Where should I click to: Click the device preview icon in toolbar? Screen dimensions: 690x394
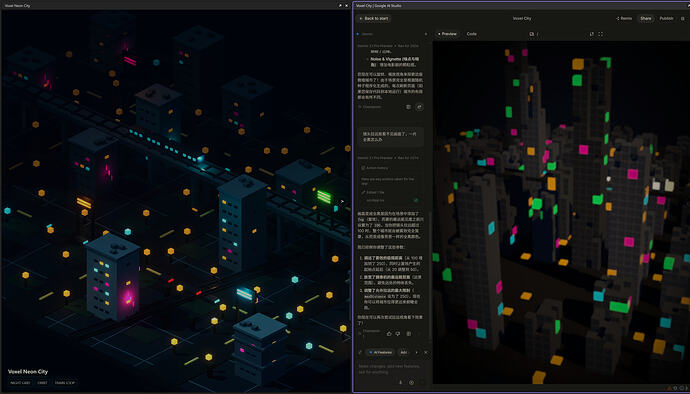[x=532, y=34]
